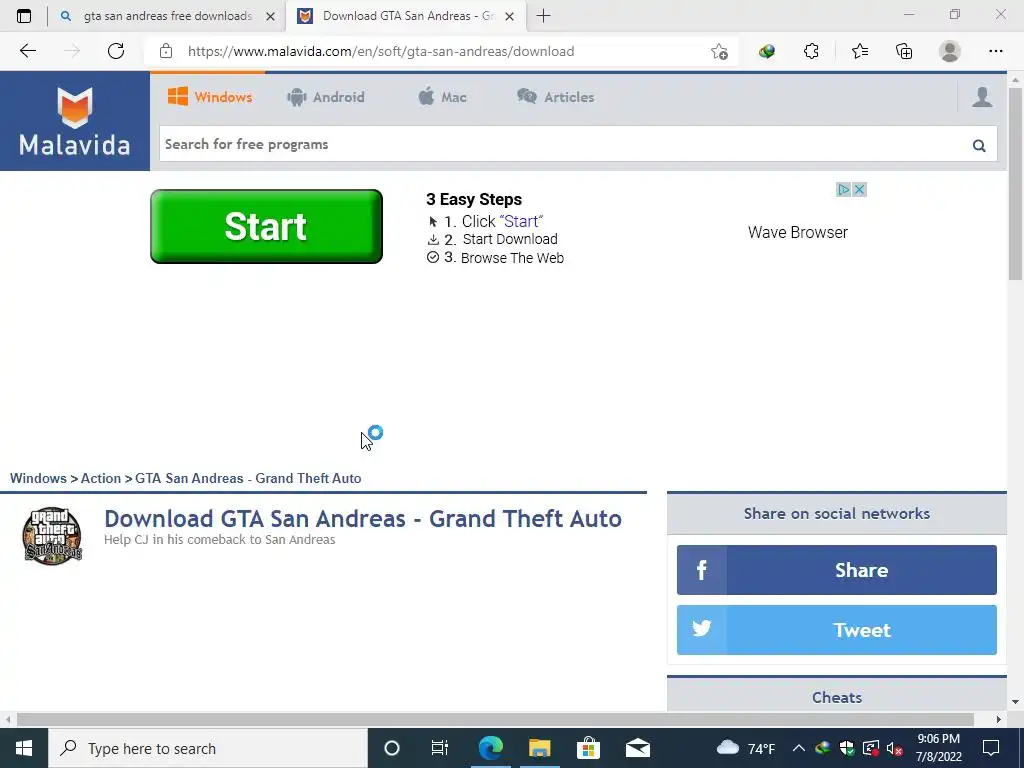Viewport: 1024px width, 768px height.
Task: Click the Download GTA San Andreas heading
Action: pos(363,519)
